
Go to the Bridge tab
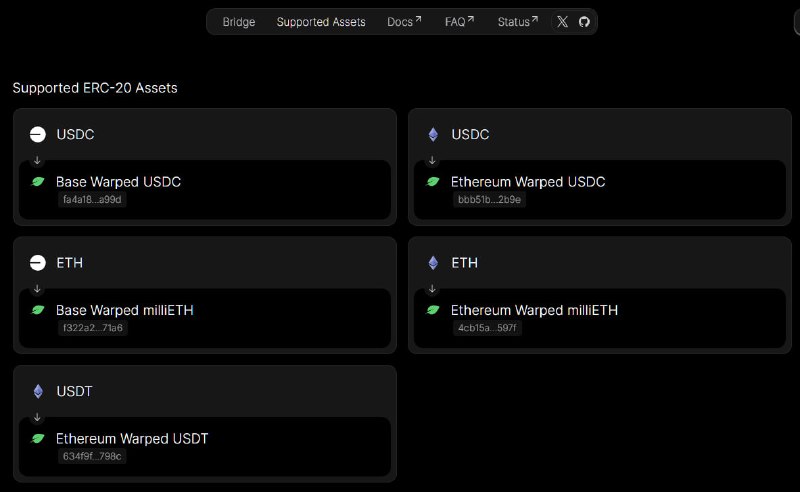(239, 22)
